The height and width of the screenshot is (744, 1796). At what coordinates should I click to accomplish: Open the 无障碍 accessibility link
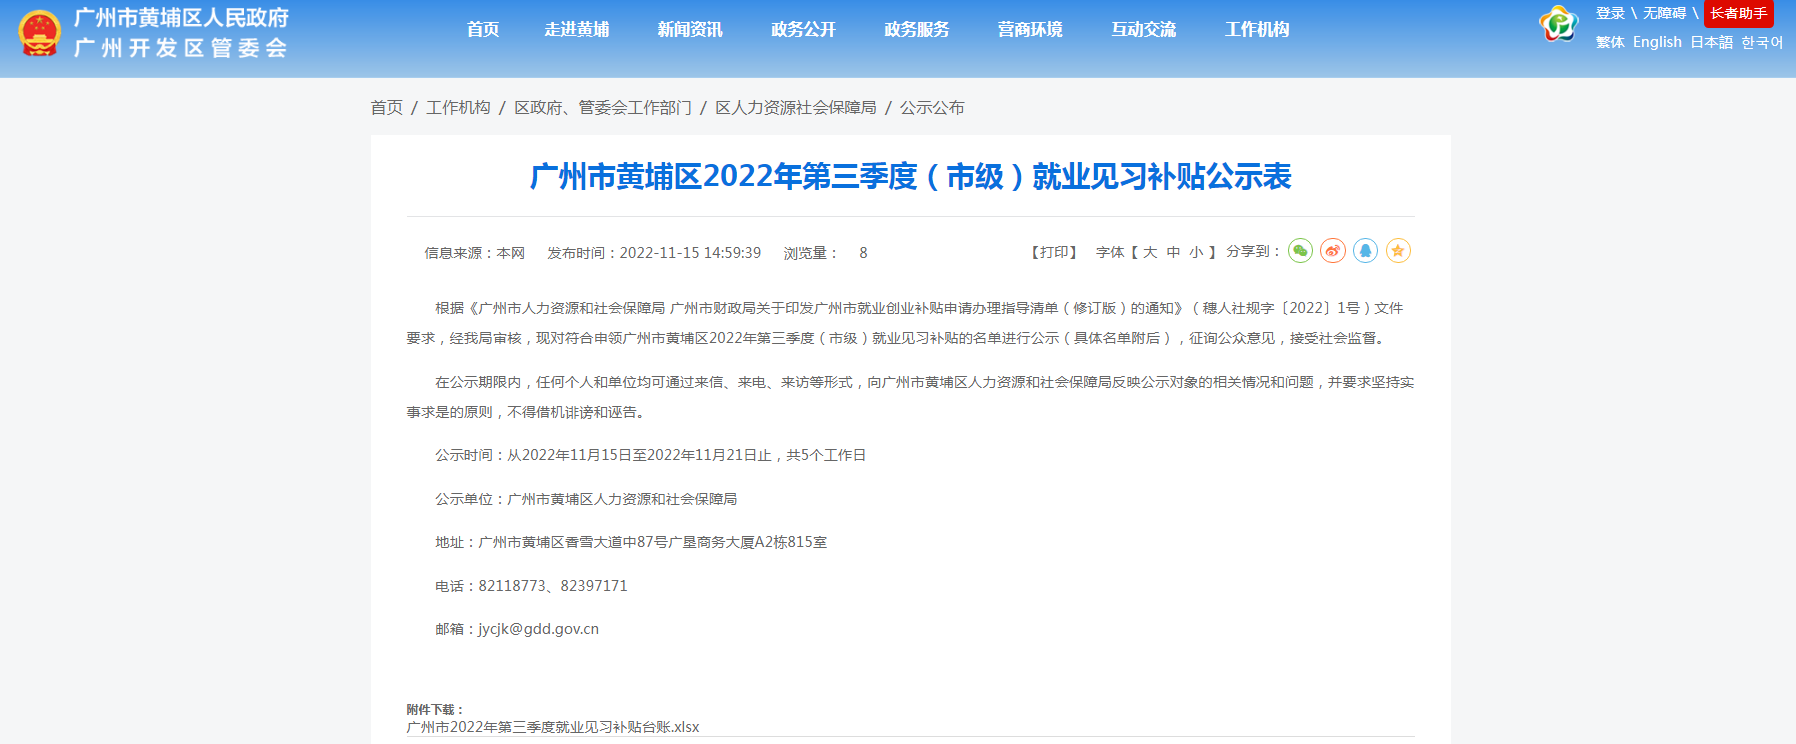pos(1664,13)
